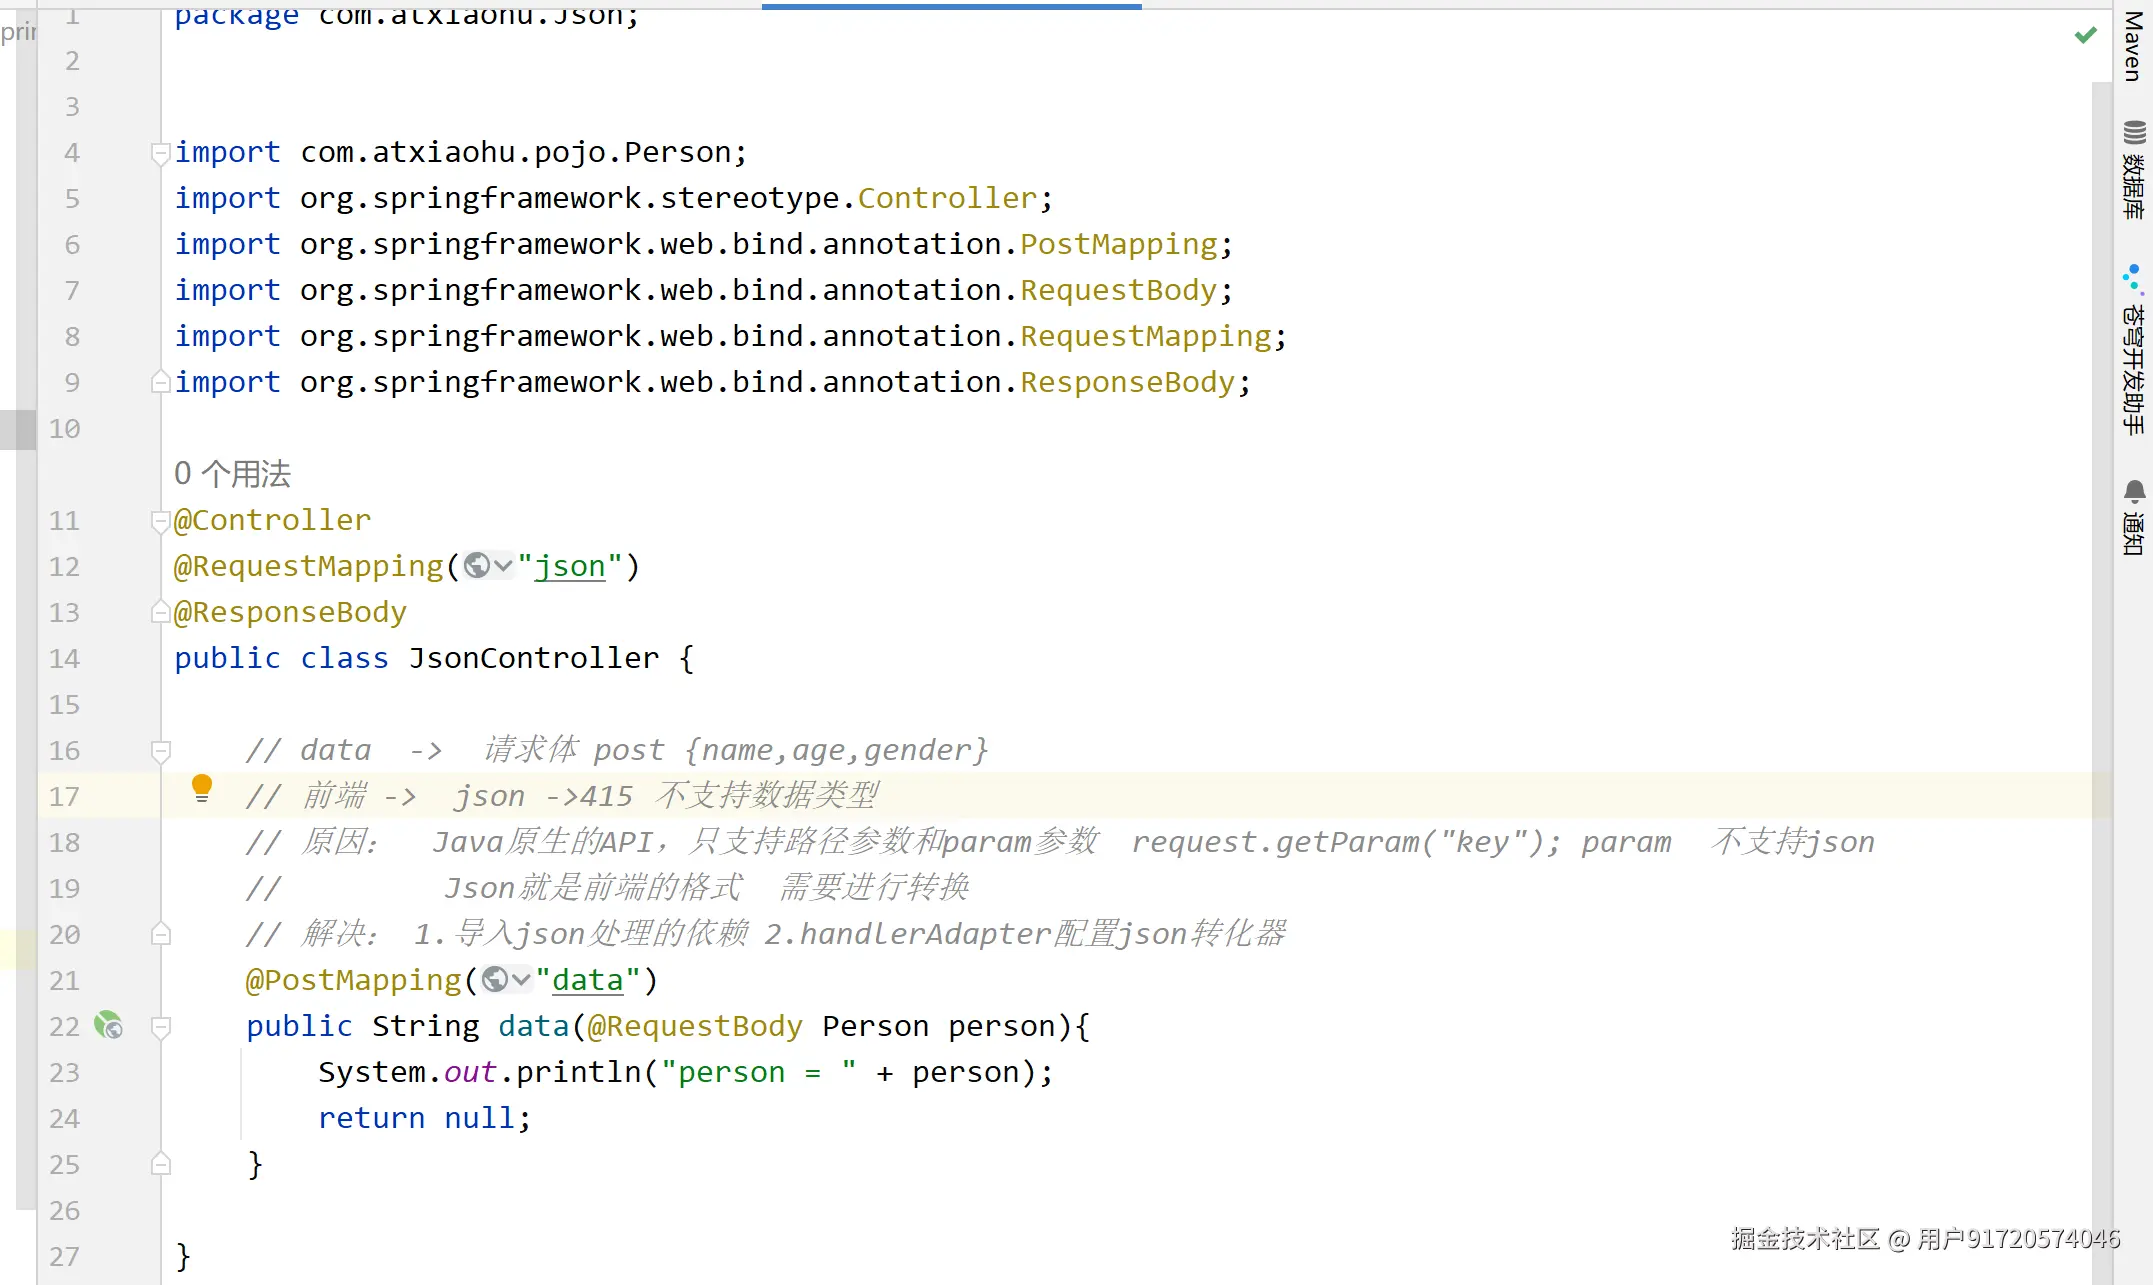Collapse the import block on line 4

pos(160,153)
